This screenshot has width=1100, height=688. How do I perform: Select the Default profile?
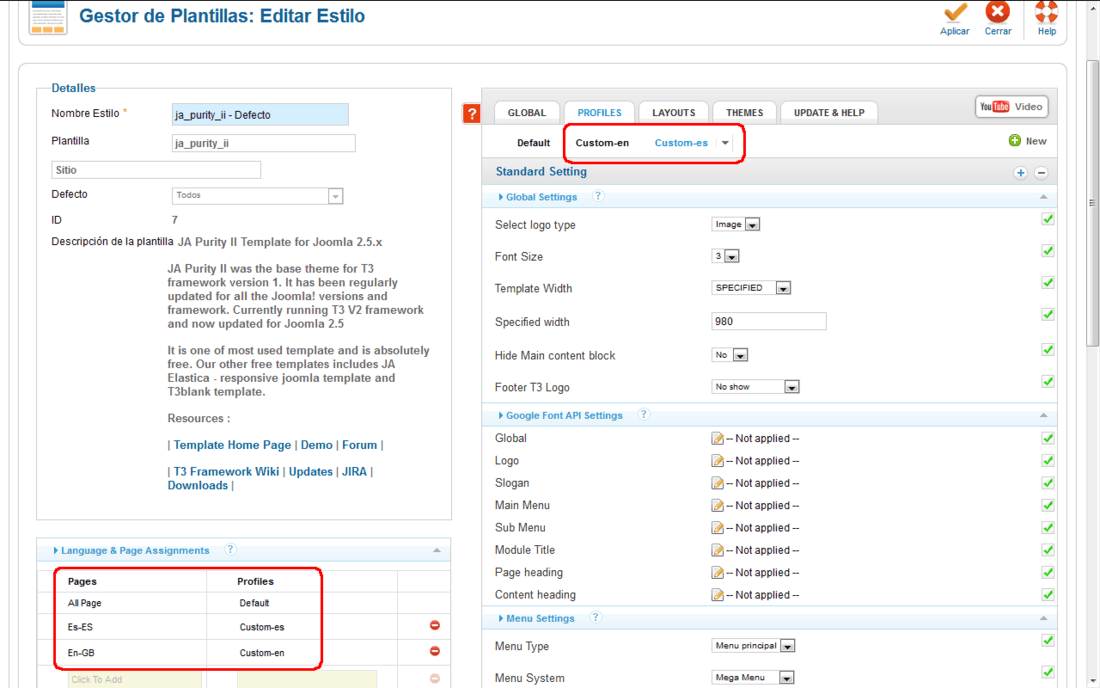pyautogui.click(x=533, y=143)
